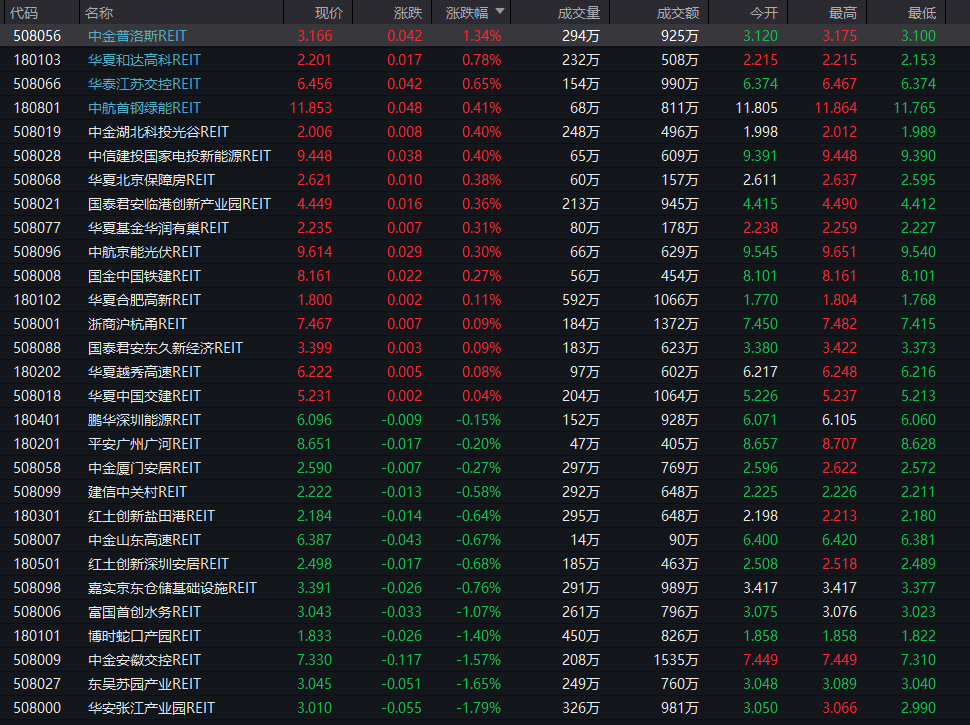The height and width of the screenshot is (725, 970).
Task: Click lowest price 2.990
Action: (x=918, y=708)
